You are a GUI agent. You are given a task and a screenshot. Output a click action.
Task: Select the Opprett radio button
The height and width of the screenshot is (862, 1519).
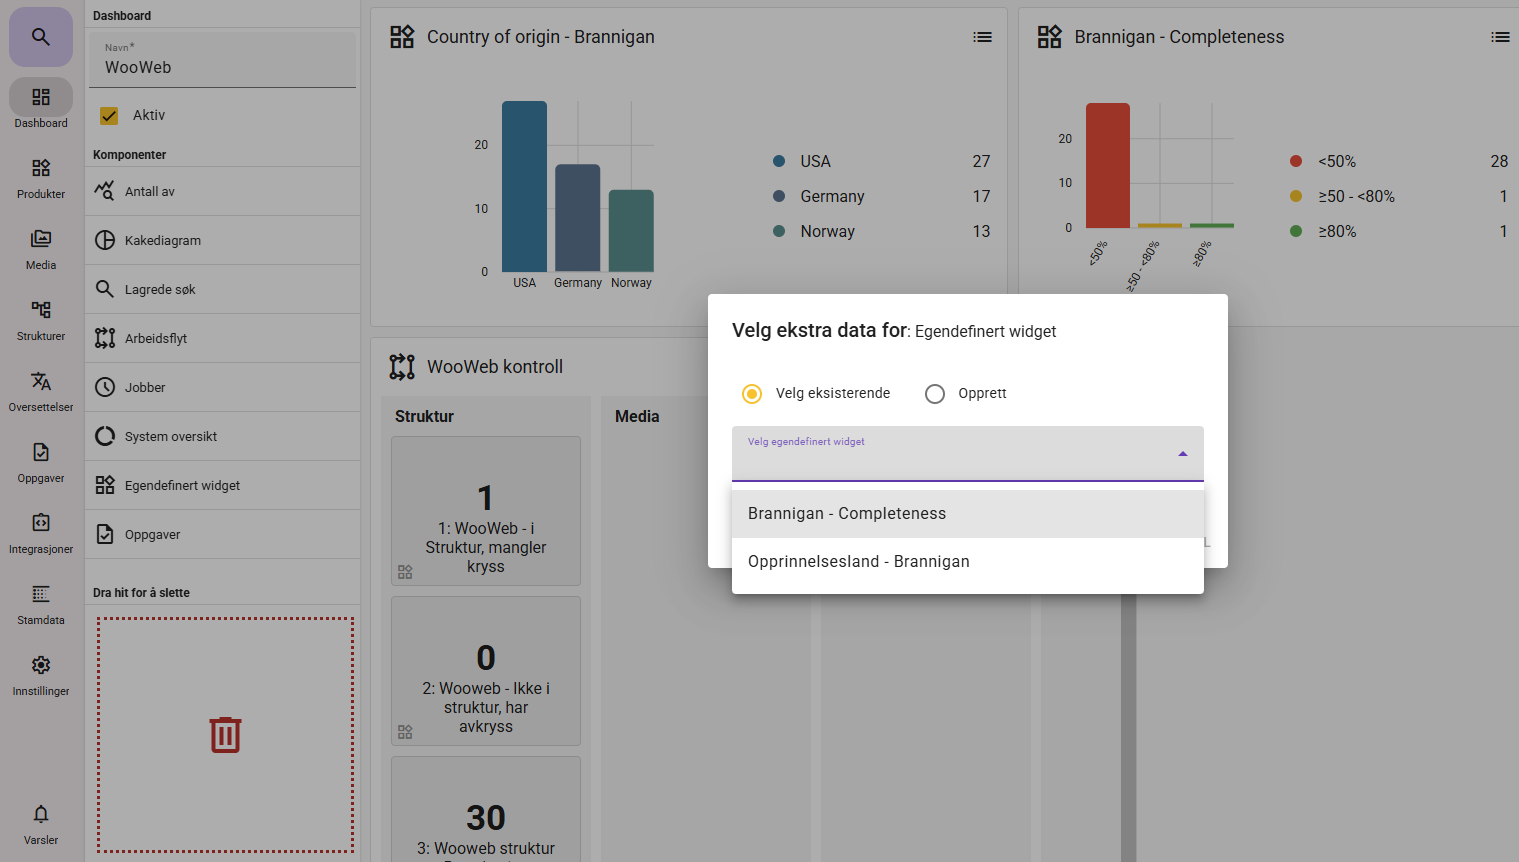pyautogui.click(x=935, y=394)
